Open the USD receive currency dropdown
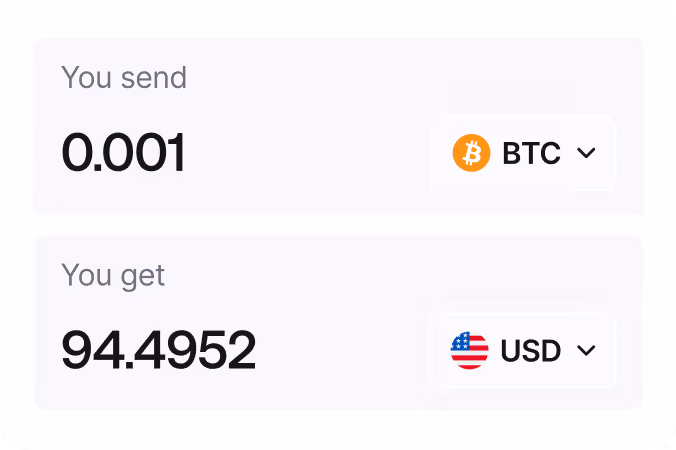The height and width of the screenshot is (450, 676). [524, 351]
